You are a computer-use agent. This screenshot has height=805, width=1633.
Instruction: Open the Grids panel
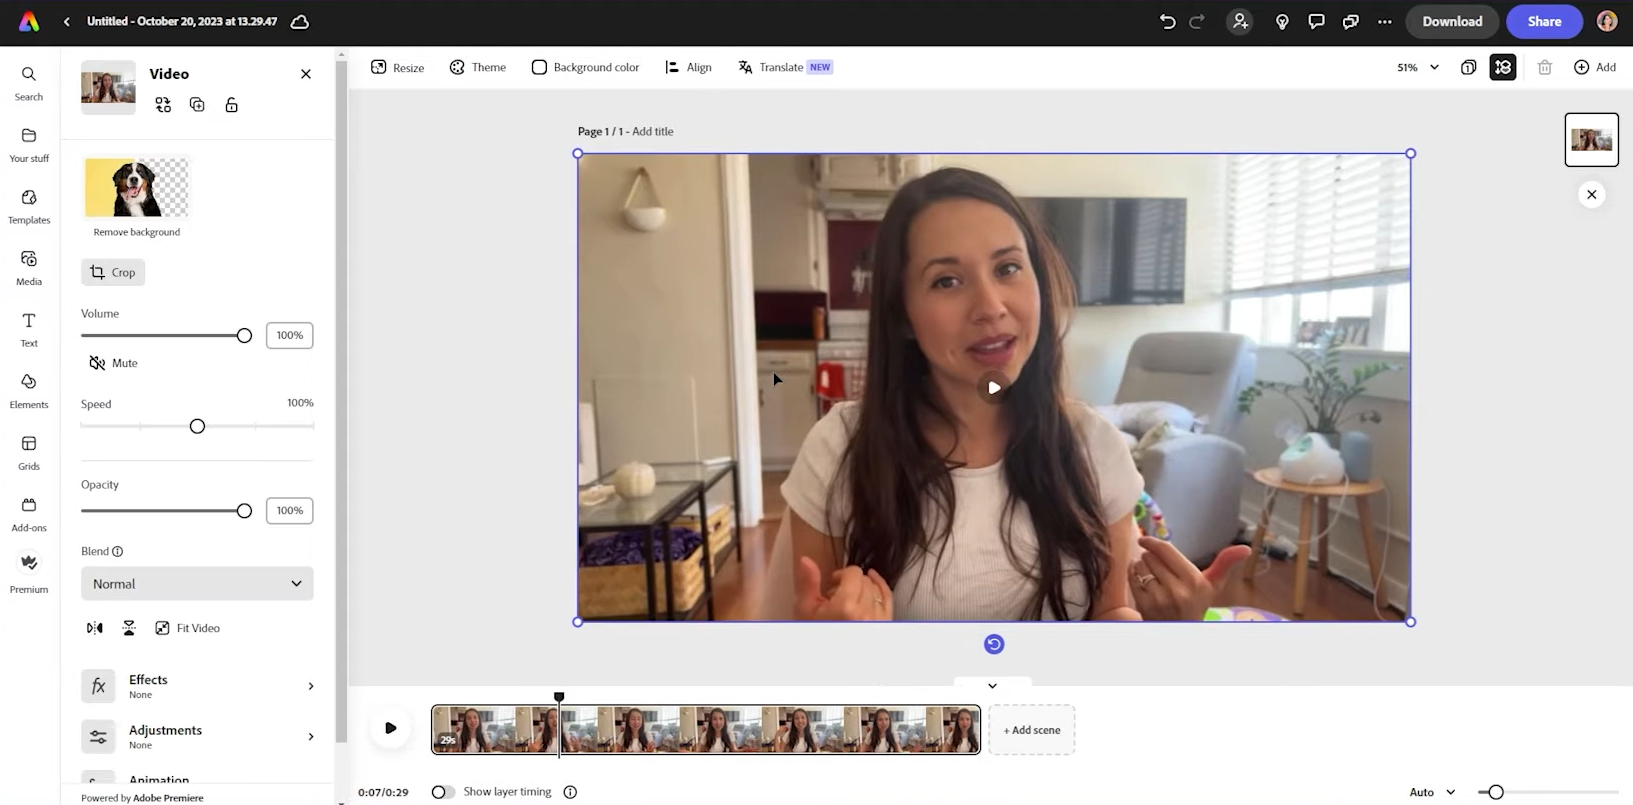coord(28,452)
